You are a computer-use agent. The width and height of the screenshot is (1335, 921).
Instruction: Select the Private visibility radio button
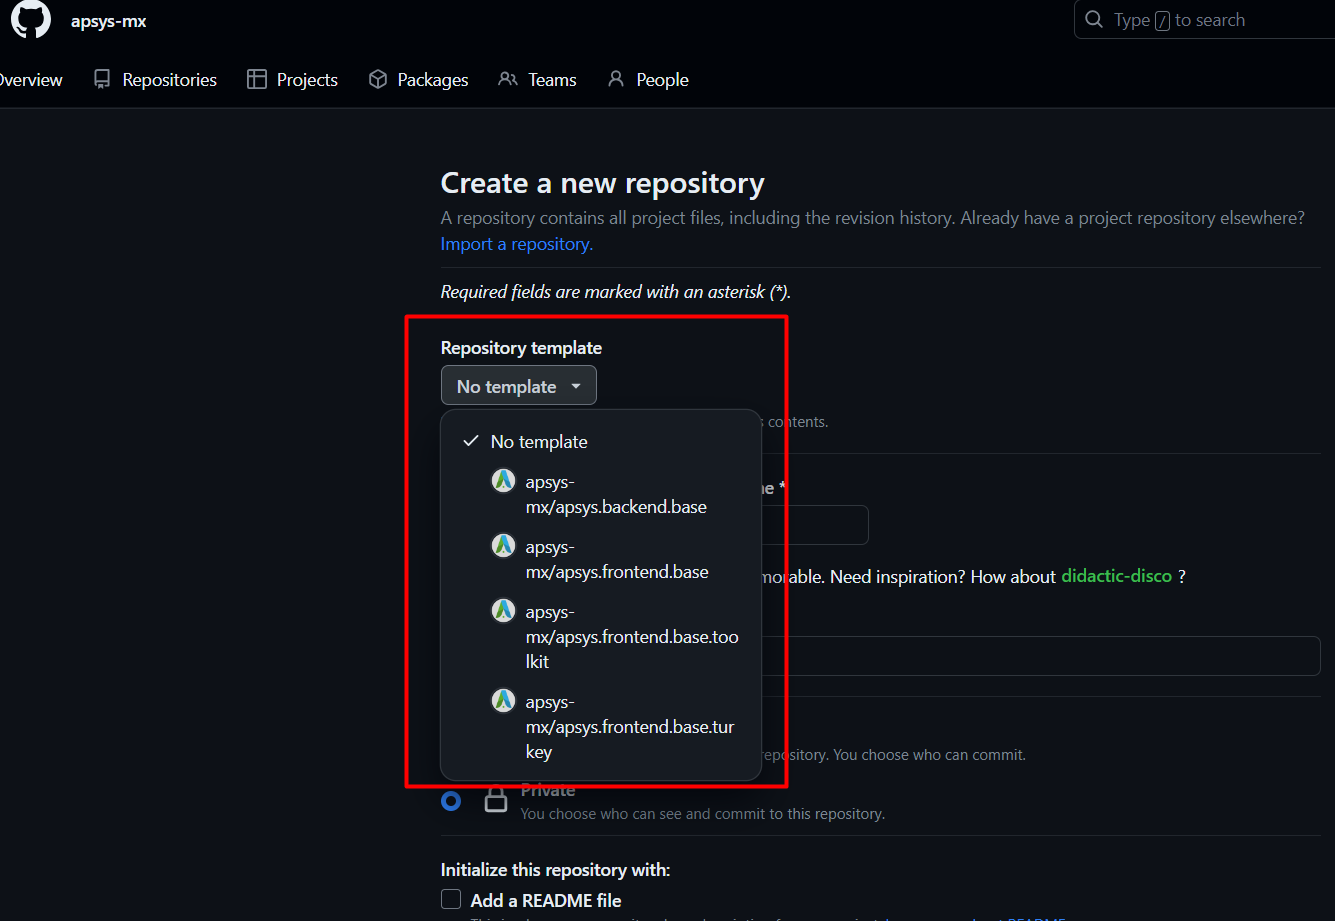pos(451,801)
